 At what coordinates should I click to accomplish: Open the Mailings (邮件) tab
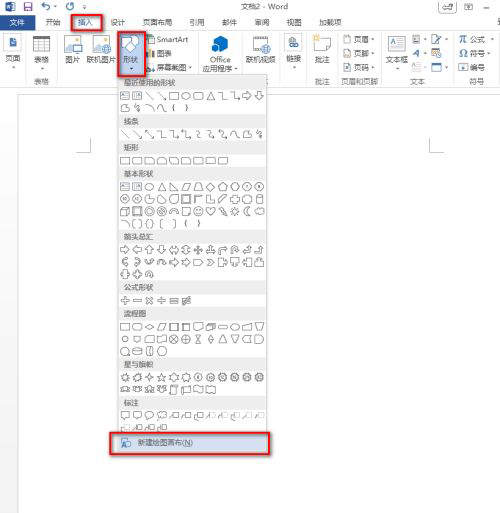tap(229, 22)
